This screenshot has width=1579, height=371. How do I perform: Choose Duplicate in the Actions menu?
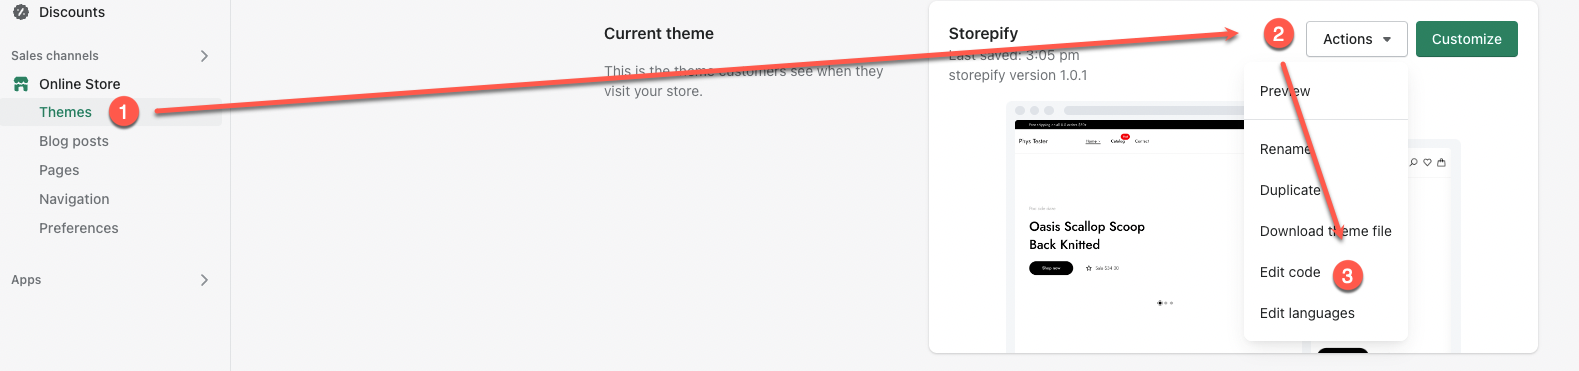point(1290,190)
